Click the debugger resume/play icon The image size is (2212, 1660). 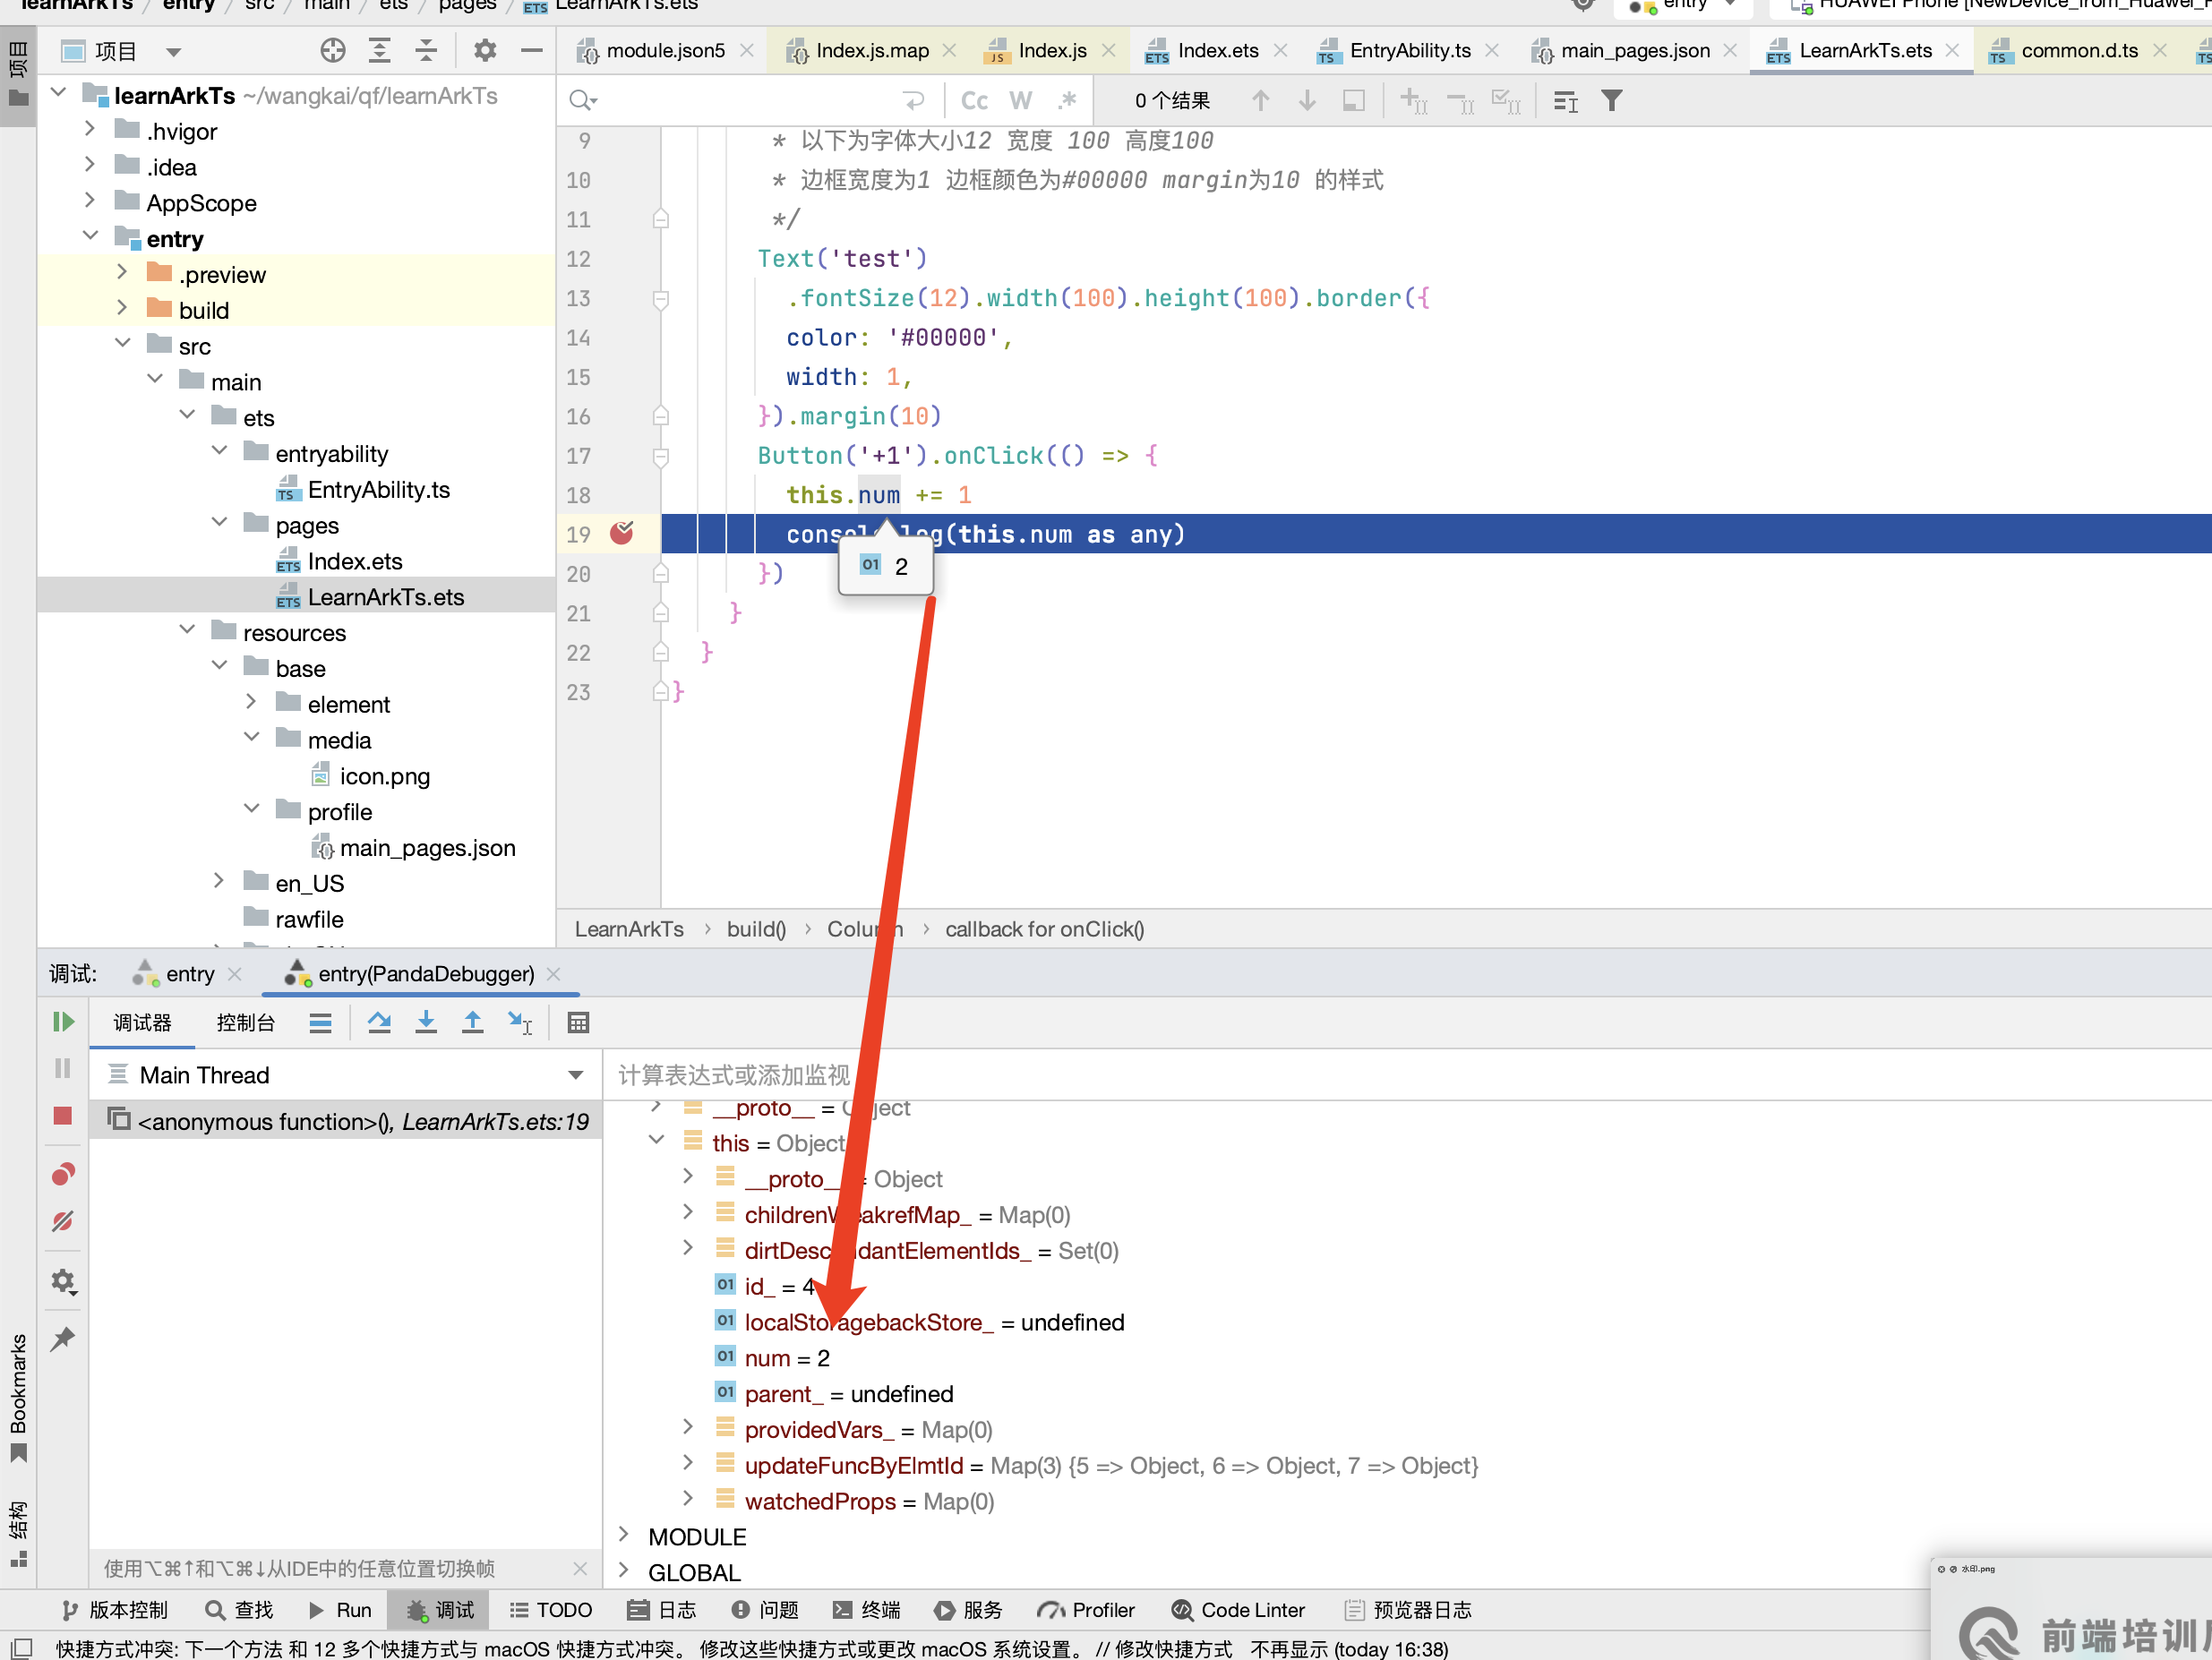pyautogui.click(x=61, y=1022)
